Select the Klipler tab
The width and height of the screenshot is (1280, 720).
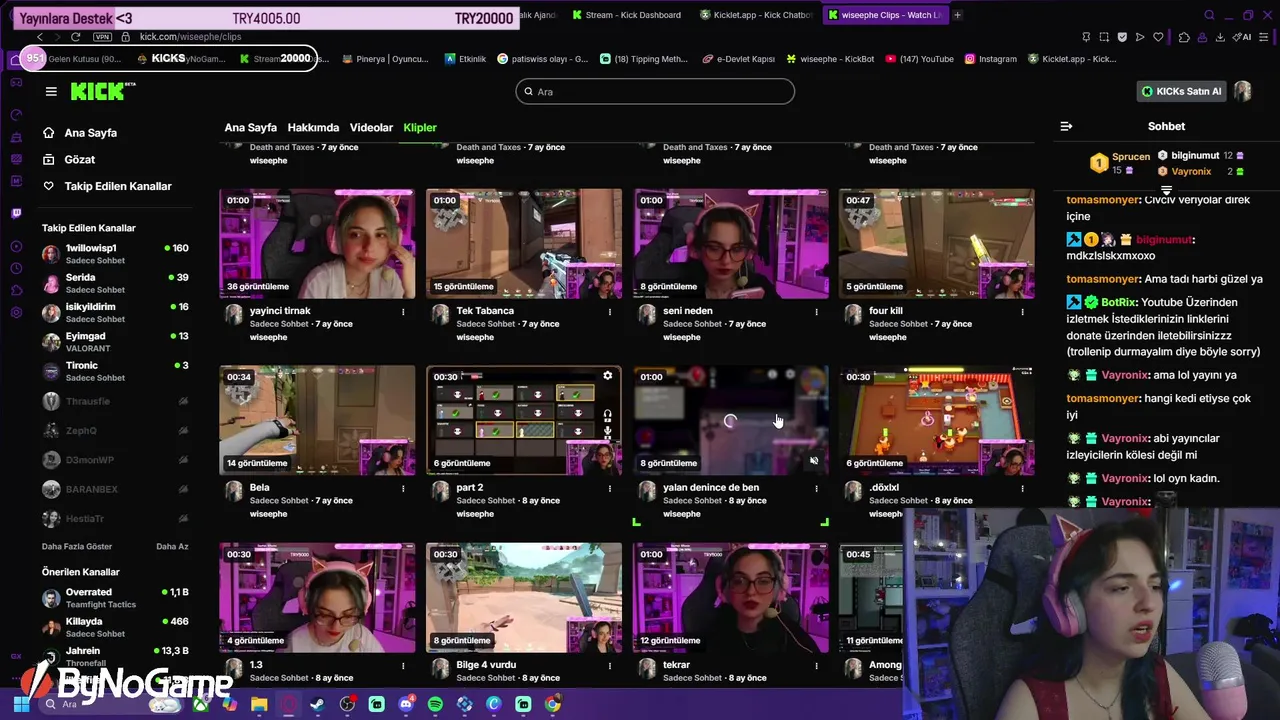(x=420, y=128)
